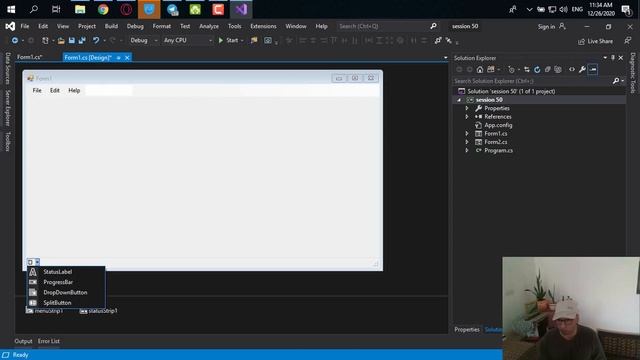Click Help menu on the designed form
The height and width of the screenshot is (360, 640).
click(74, 91)
